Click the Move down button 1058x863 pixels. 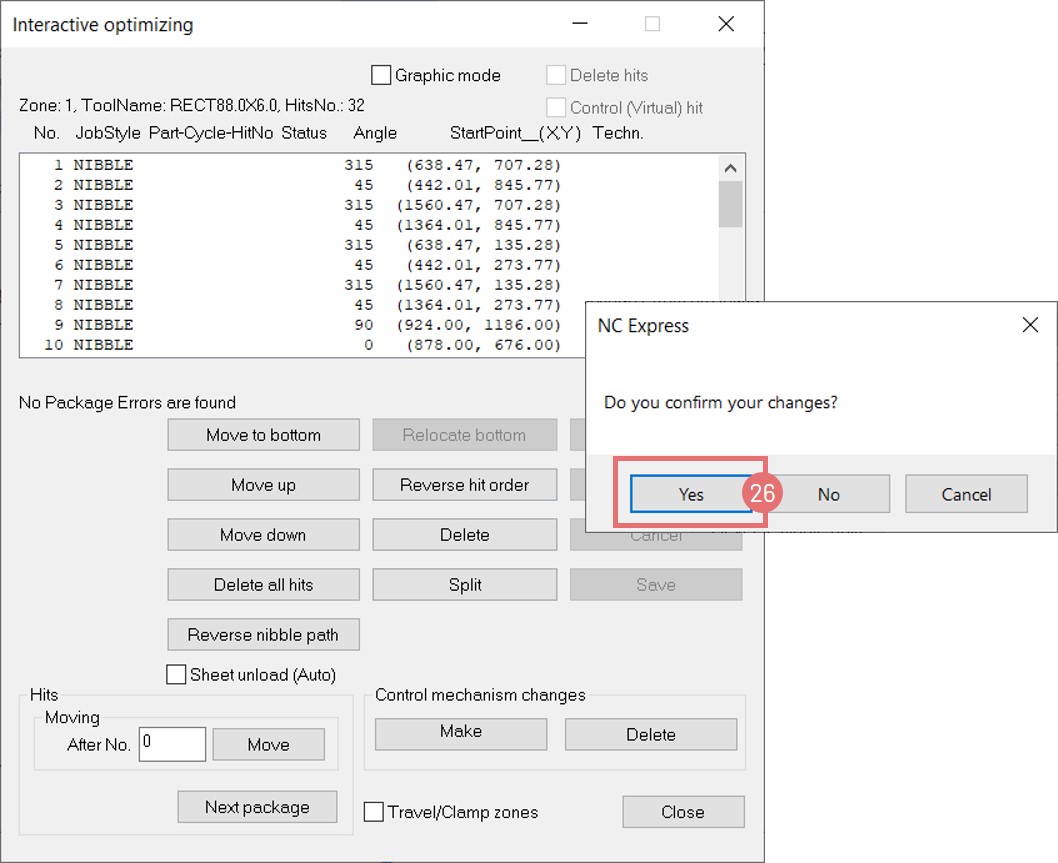point(263,535)
